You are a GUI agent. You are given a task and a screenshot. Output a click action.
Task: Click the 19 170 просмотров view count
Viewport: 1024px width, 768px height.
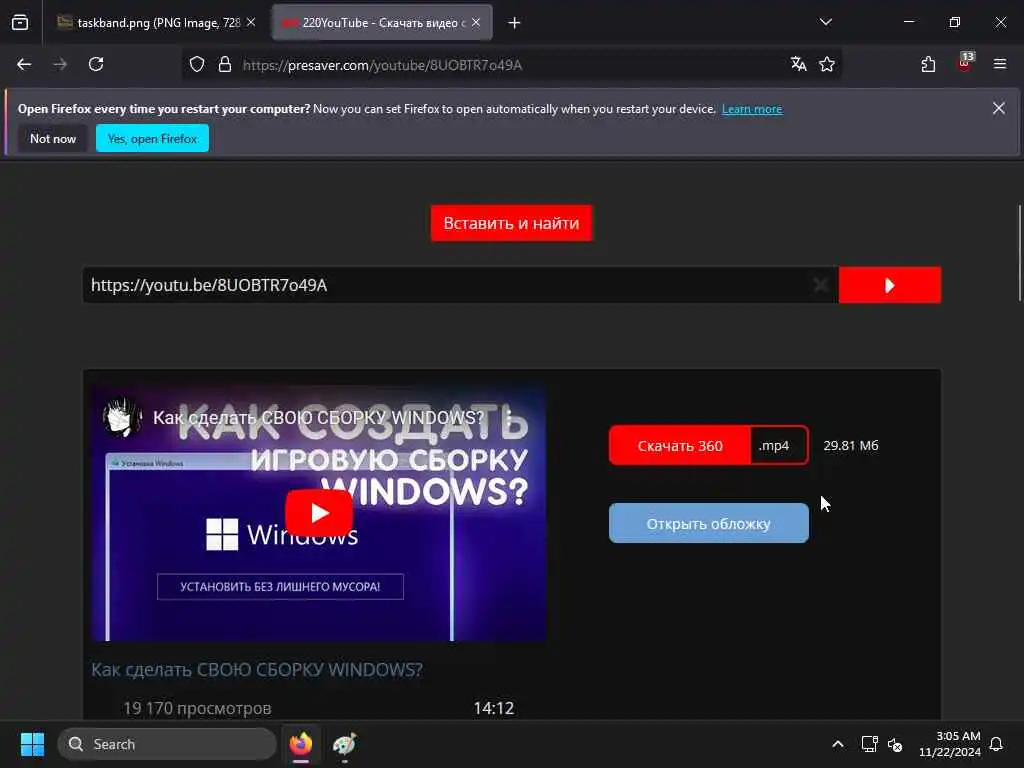pos(197,709)
